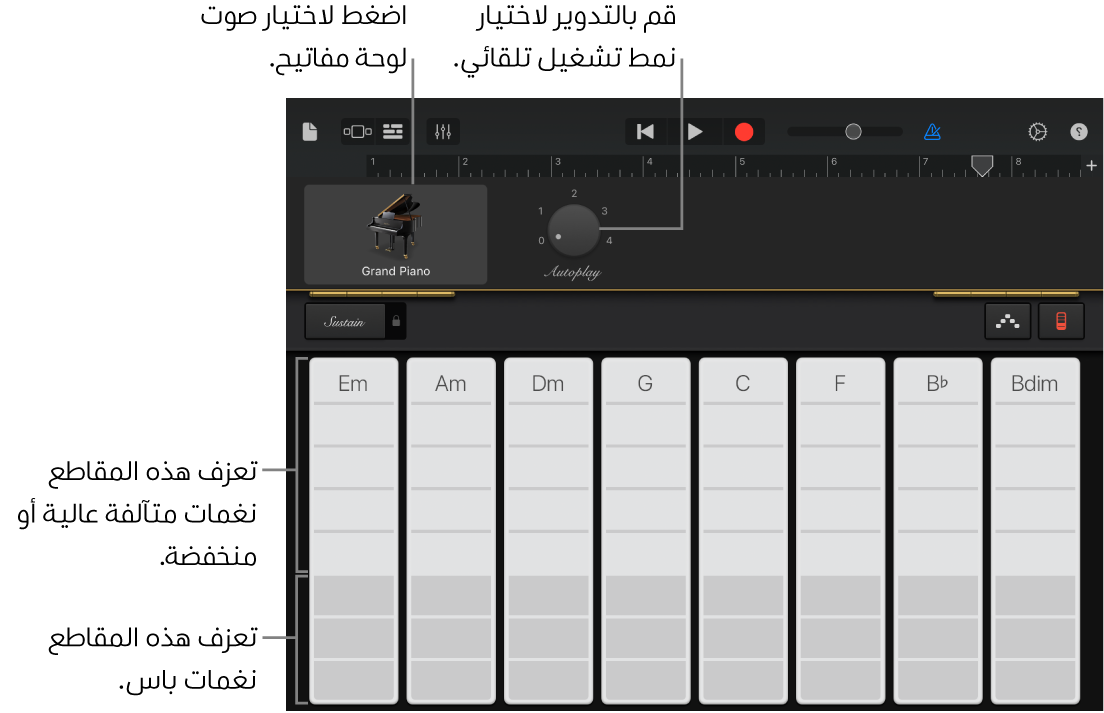Open Tracks view button

pos(393,132)
